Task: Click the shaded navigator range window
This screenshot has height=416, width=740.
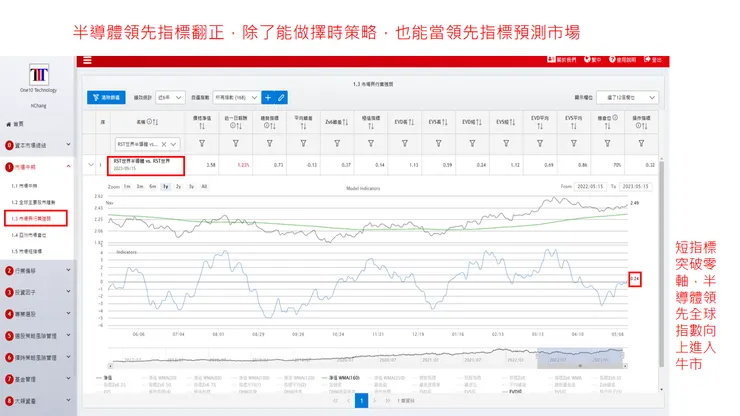Action: click(x=580, y=356)
